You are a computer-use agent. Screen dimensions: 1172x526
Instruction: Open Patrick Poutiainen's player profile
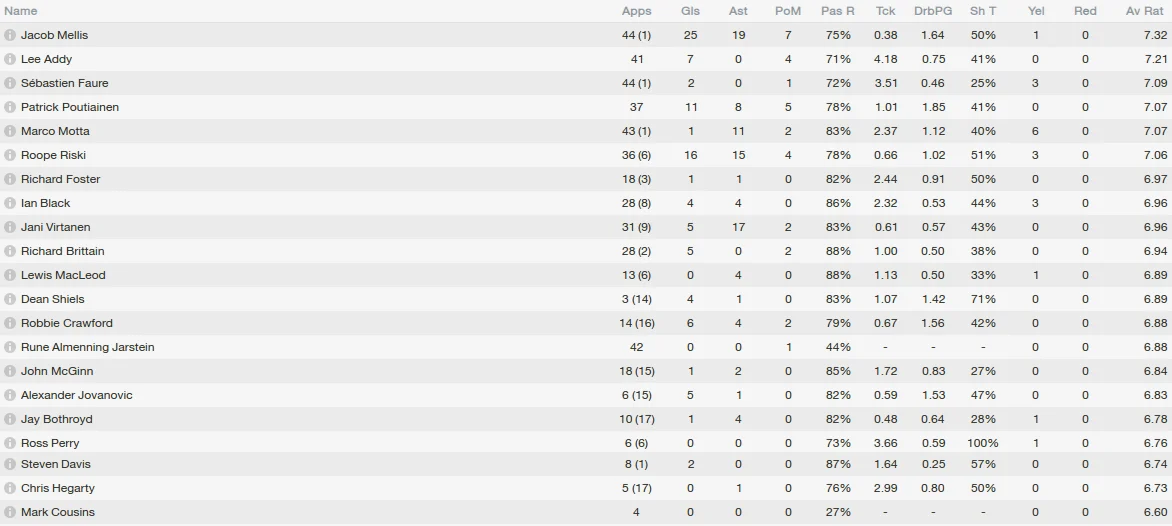click(70, 107)
